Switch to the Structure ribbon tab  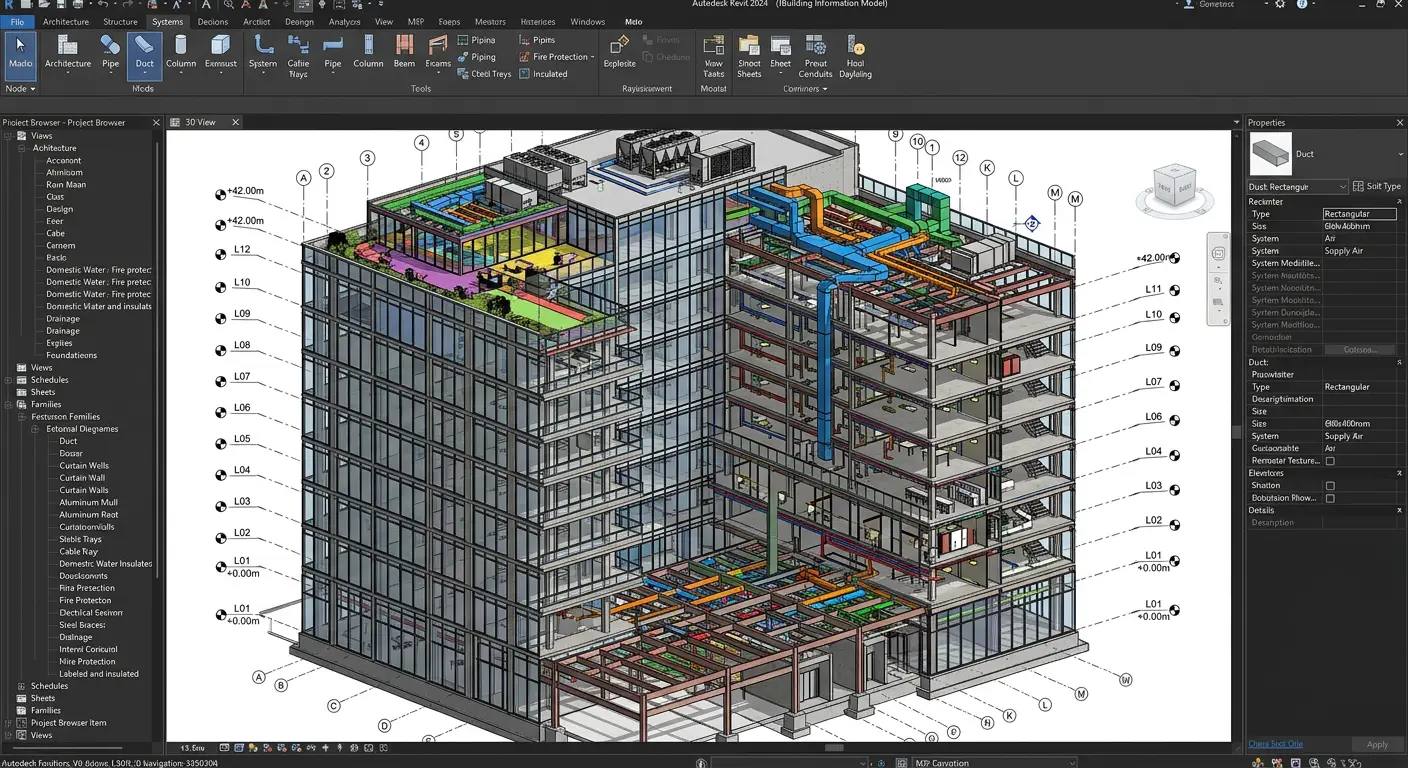coord(120,22)
